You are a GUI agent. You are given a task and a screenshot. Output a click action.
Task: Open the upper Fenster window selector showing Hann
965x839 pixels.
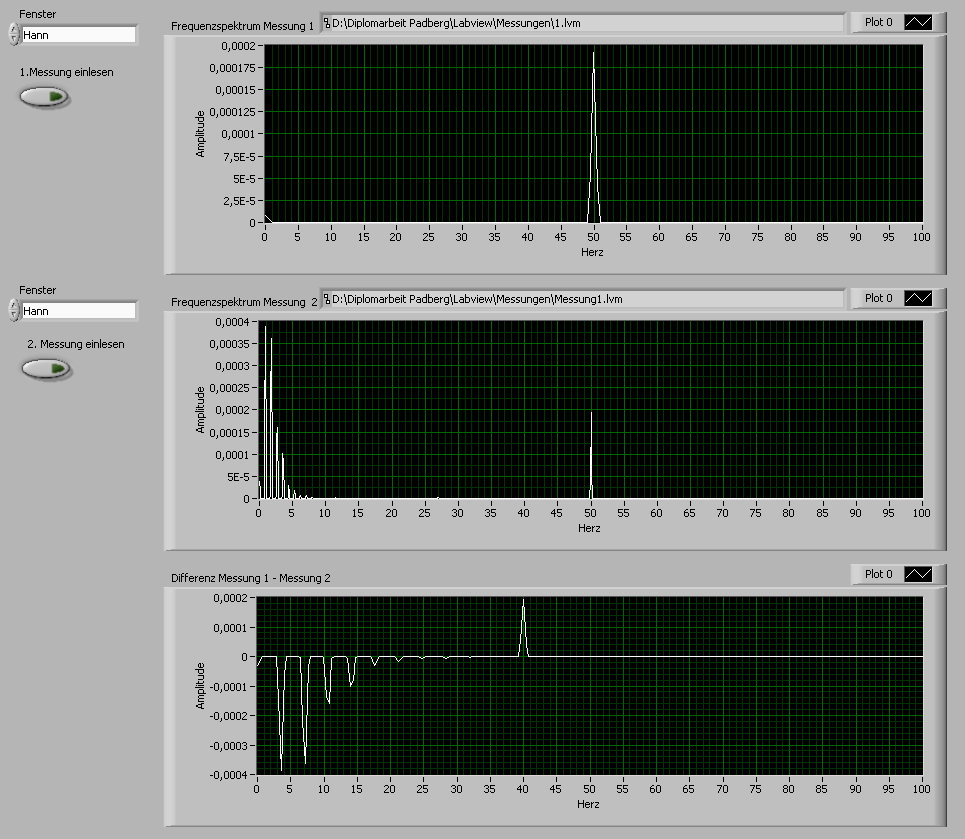coord(79,34)
